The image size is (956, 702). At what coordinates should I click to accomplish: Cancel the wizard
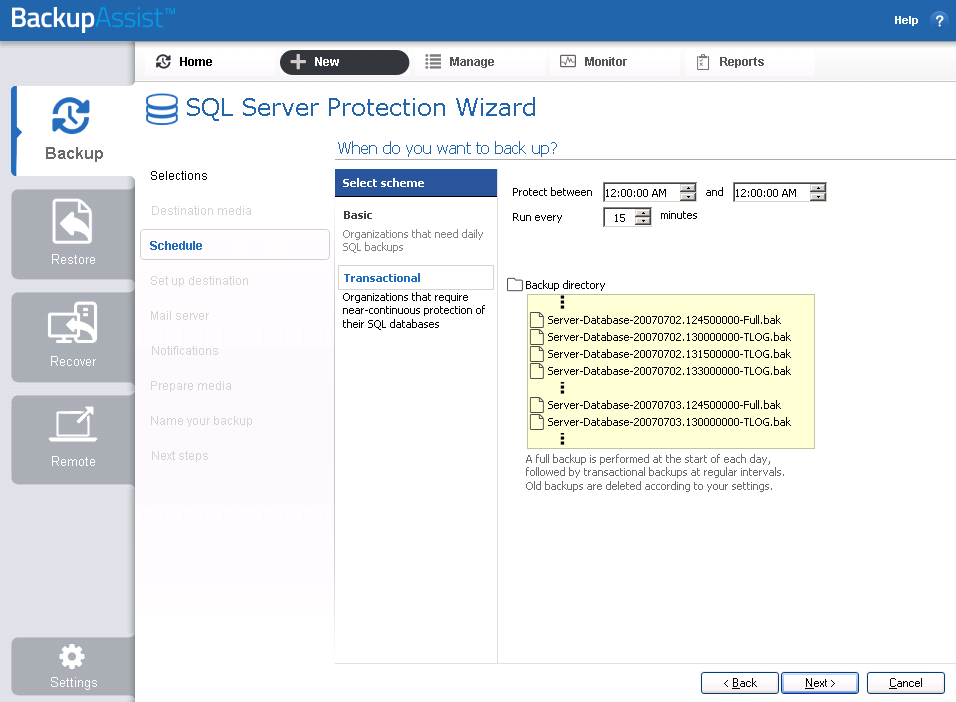[x=905, y=683]
